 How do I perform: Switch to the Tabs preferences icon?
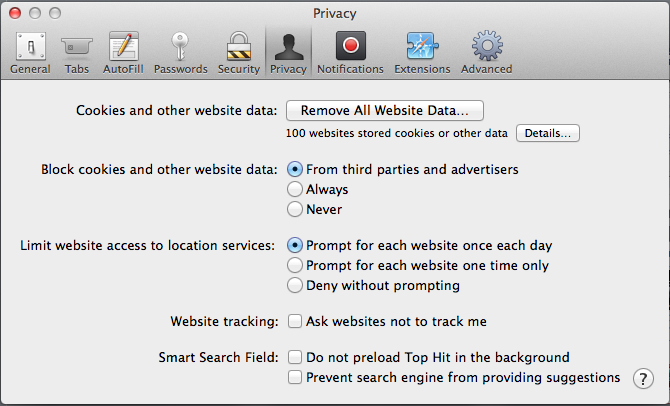pyautogui.click(x=76, y=52)
